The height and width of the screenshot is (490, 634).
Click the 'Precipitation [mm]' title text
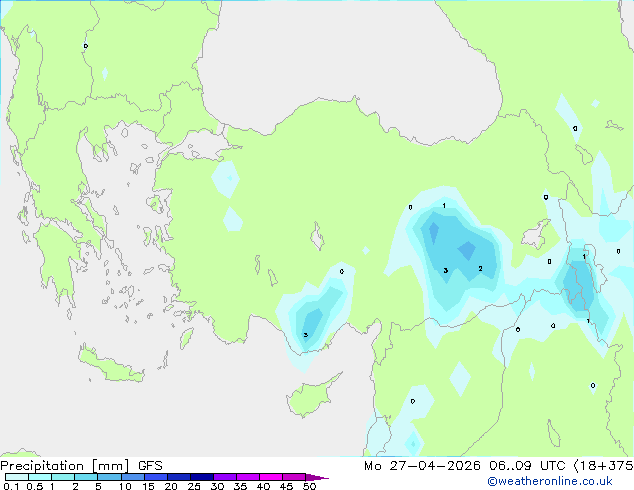click(x=65, y=466)
